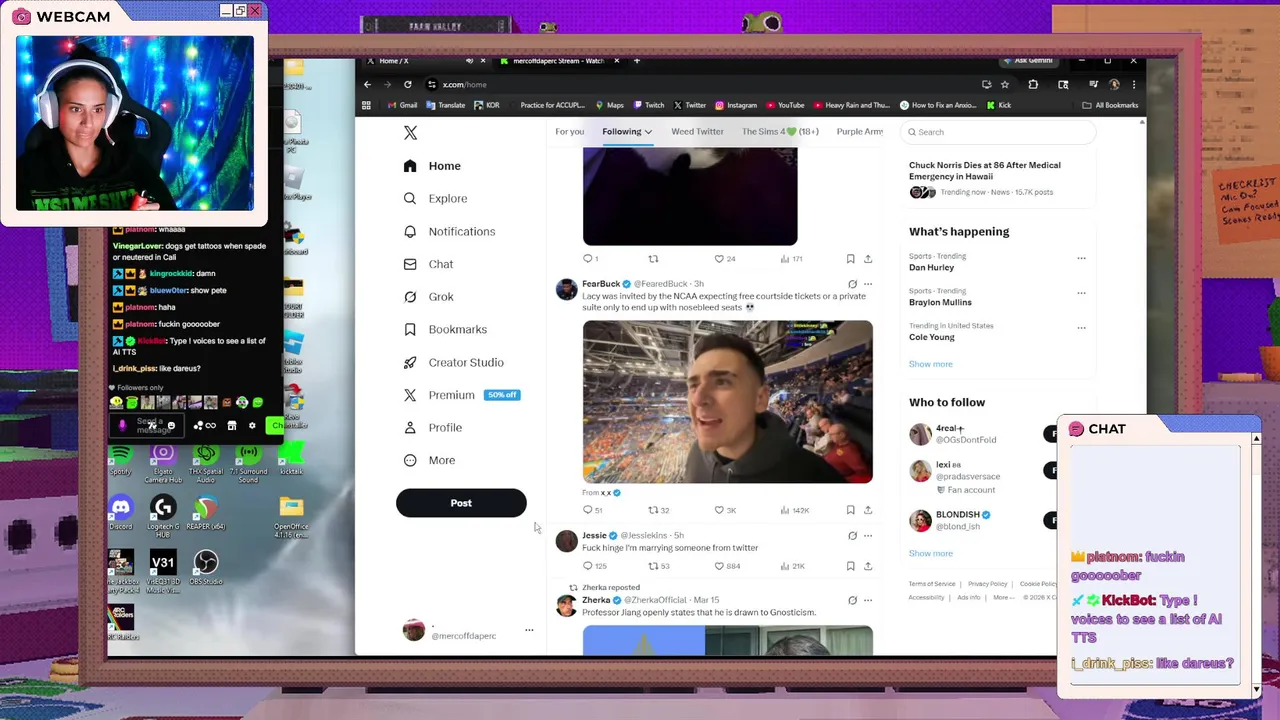The image size is (1280, 720).
Task: Open Discord from the desktop
Action: [121, 513]
